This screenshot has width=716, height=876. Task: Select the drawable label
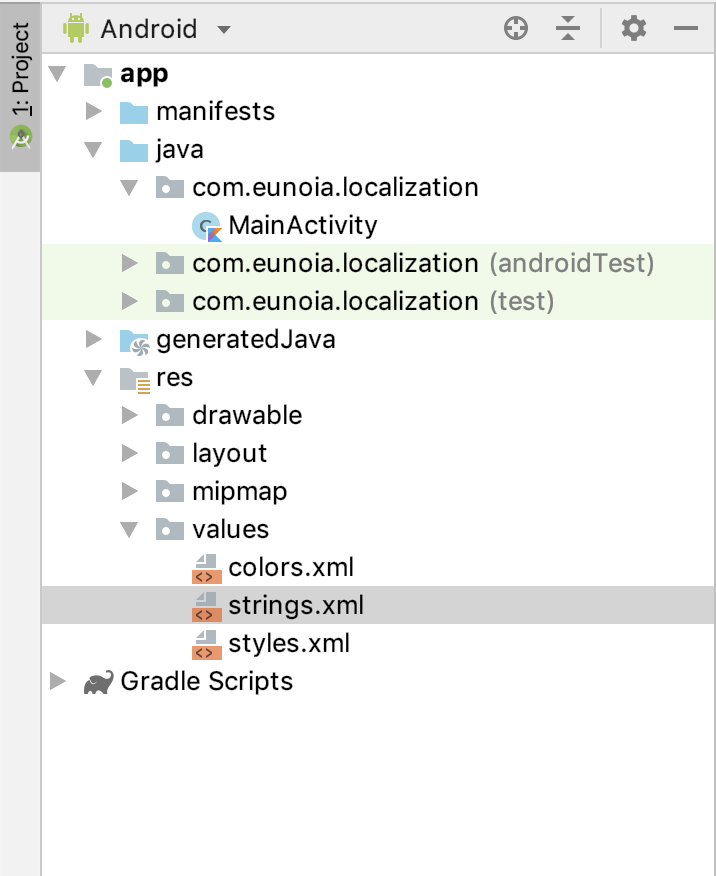coord(247,415)
